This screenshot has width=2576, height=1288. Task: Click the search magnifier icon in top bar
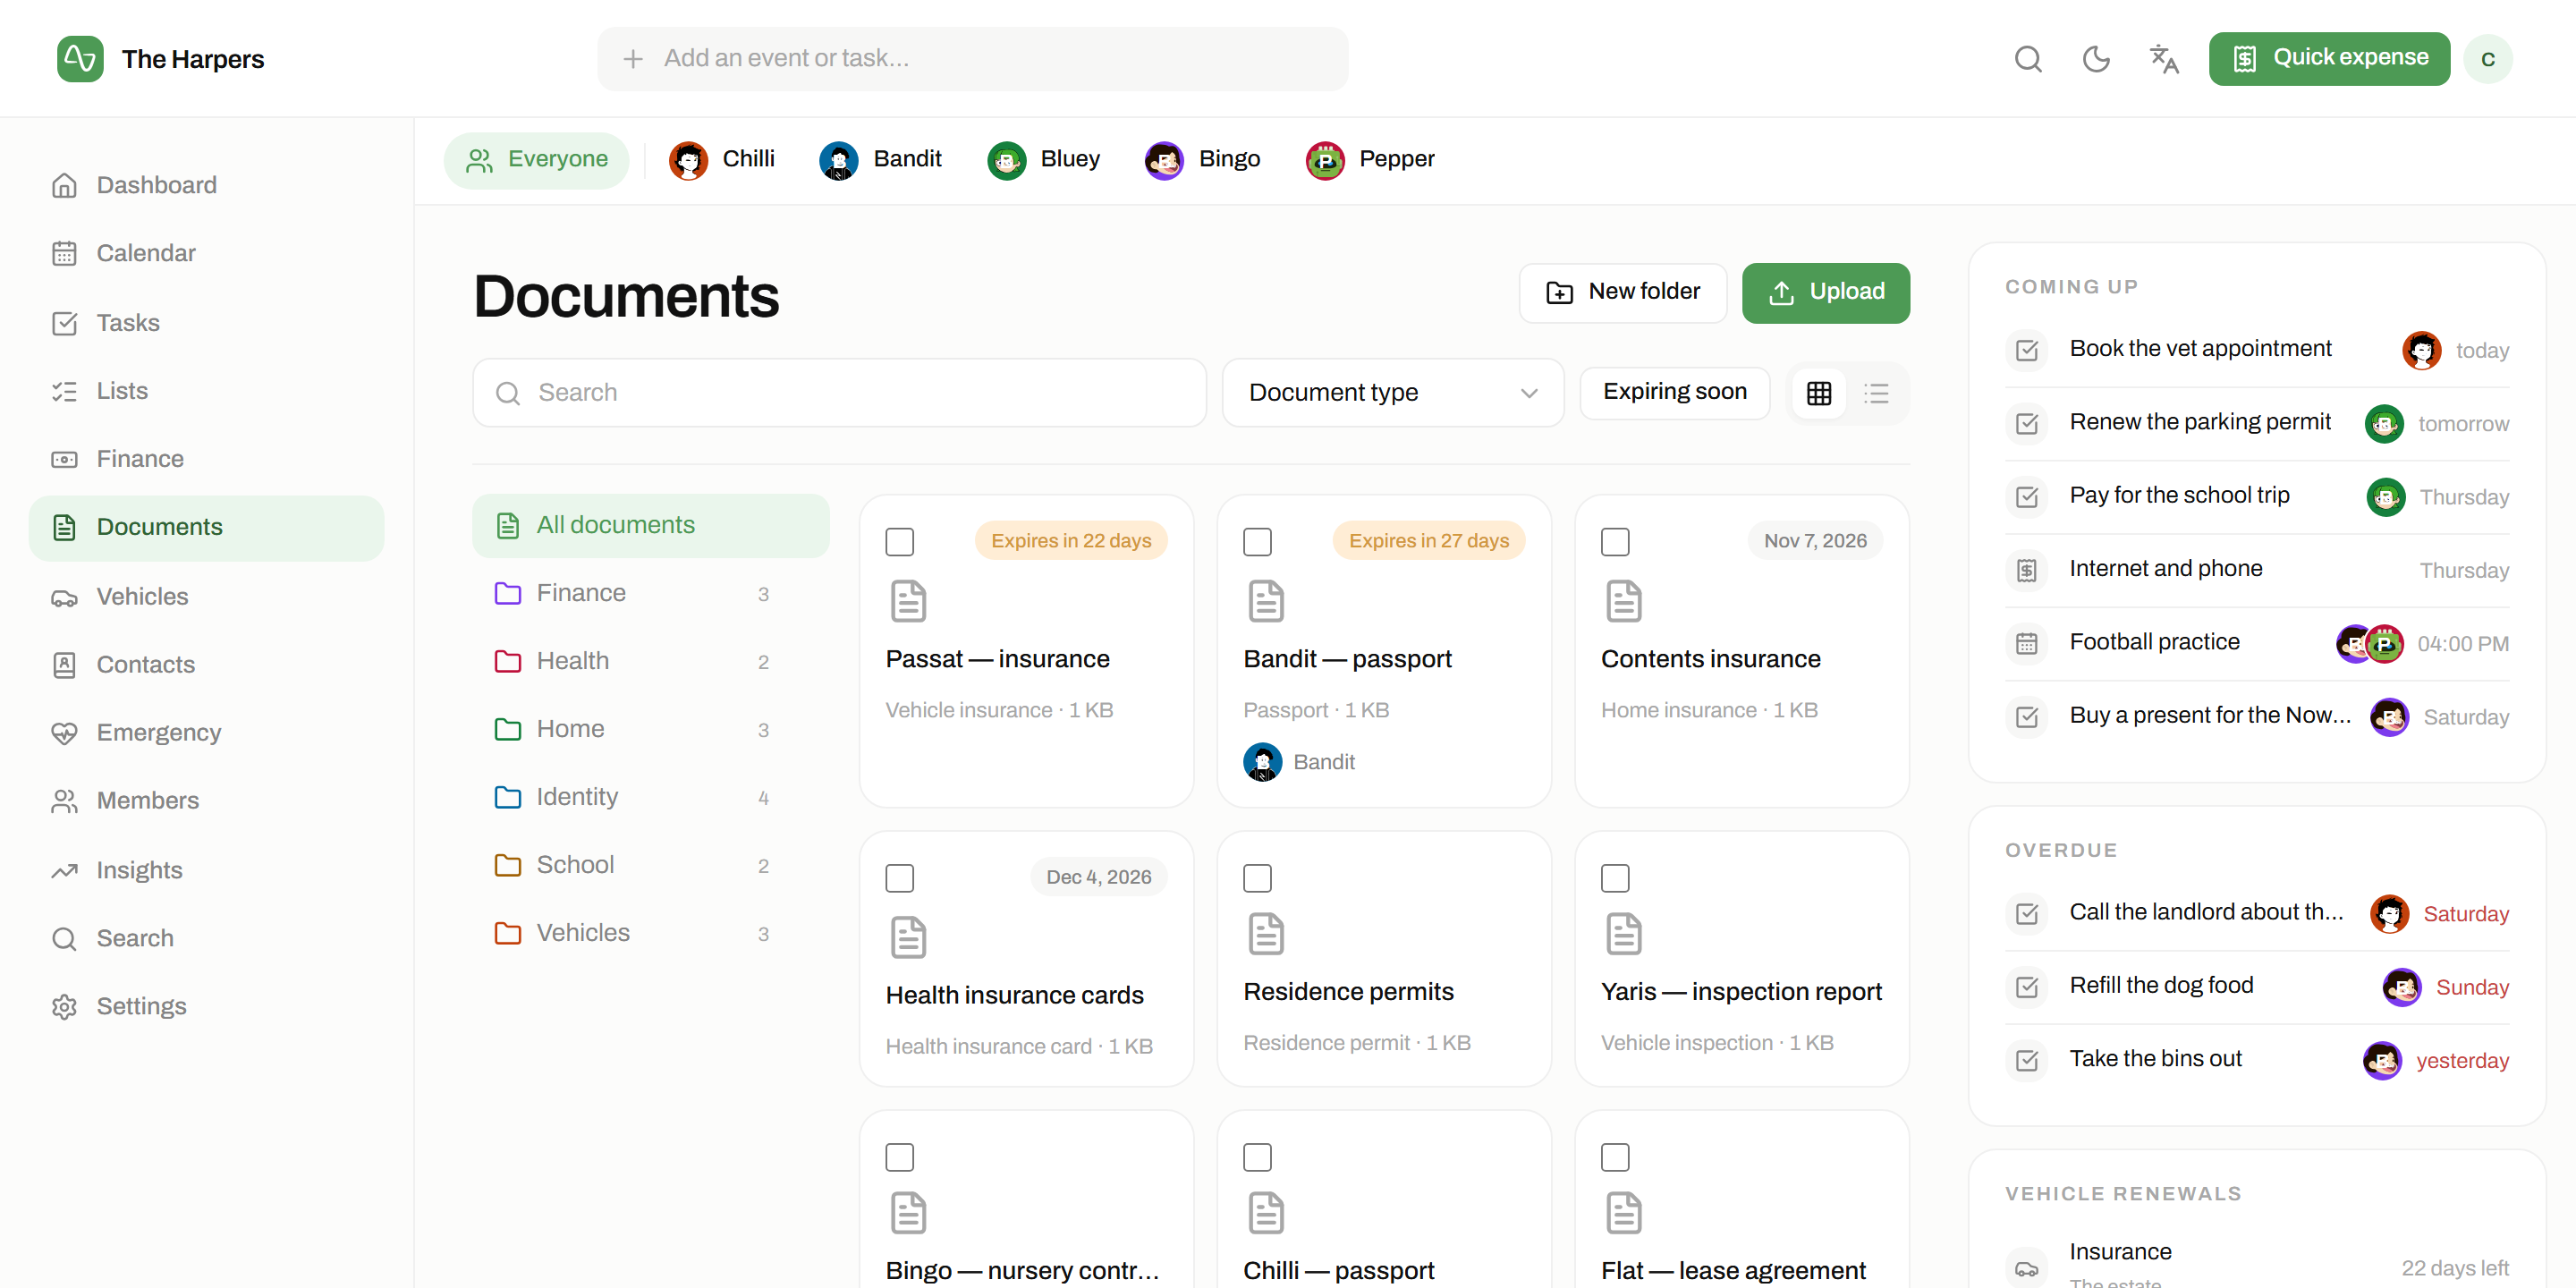pyautogui.click(x=2027, y=59)
